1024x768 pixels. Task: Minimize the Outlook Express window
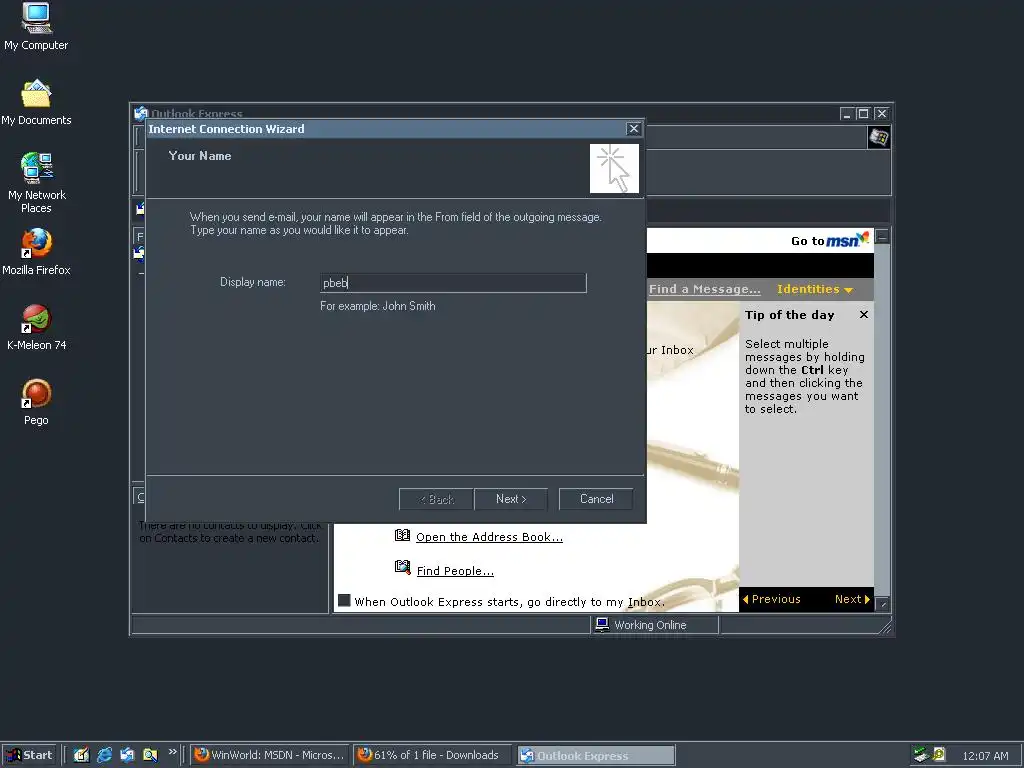846,114
